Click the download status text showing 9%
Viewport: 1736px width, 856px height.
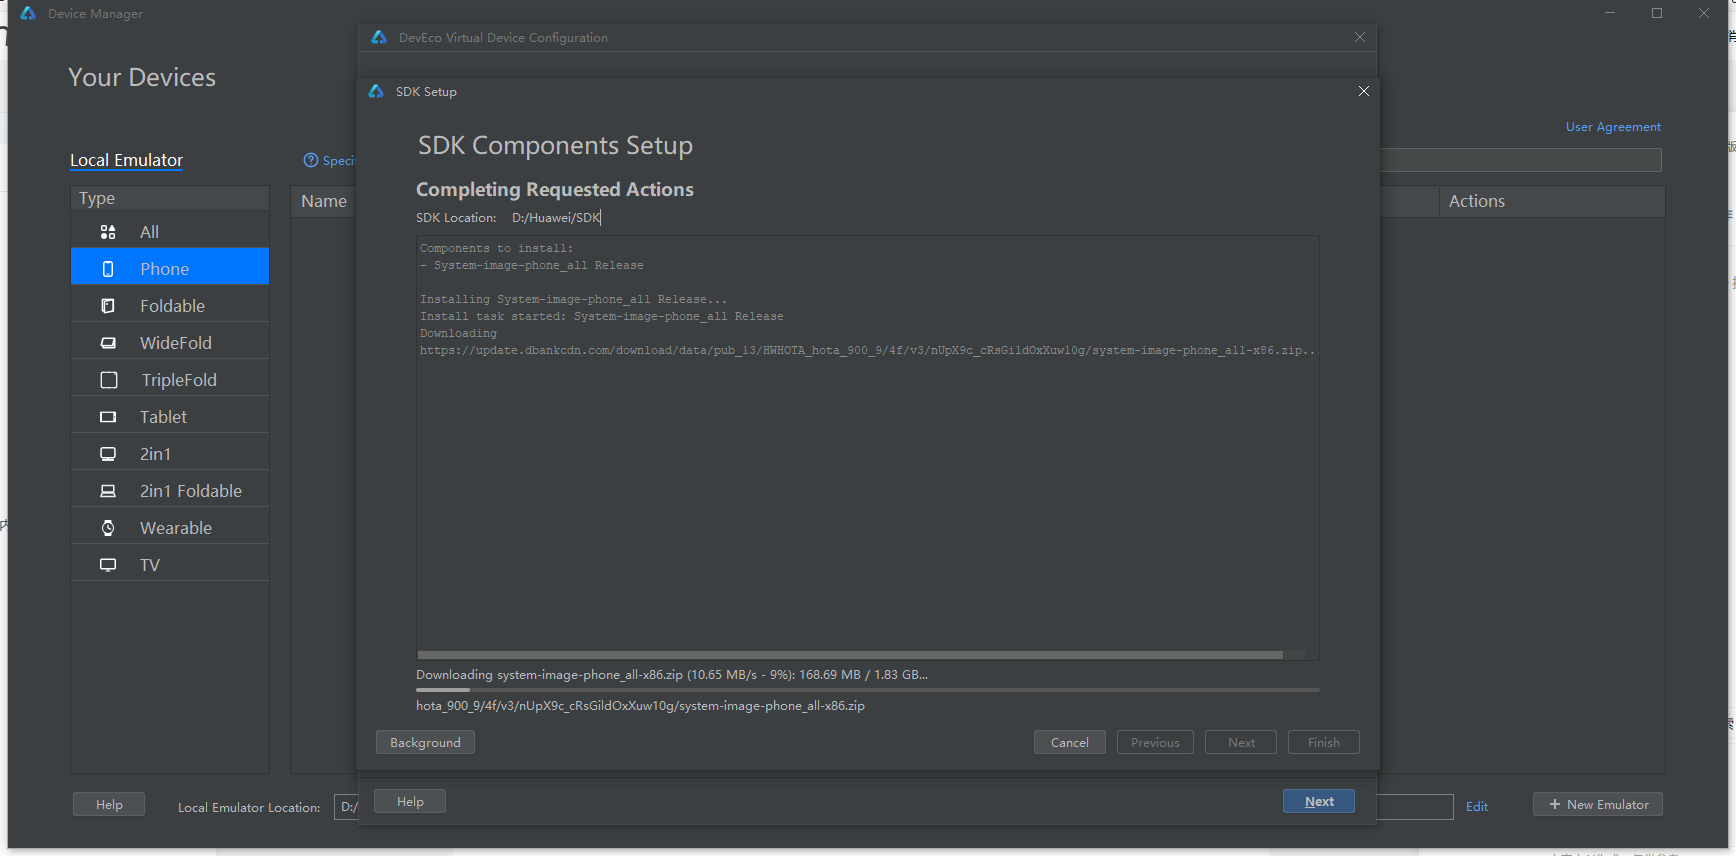point(672,675)
